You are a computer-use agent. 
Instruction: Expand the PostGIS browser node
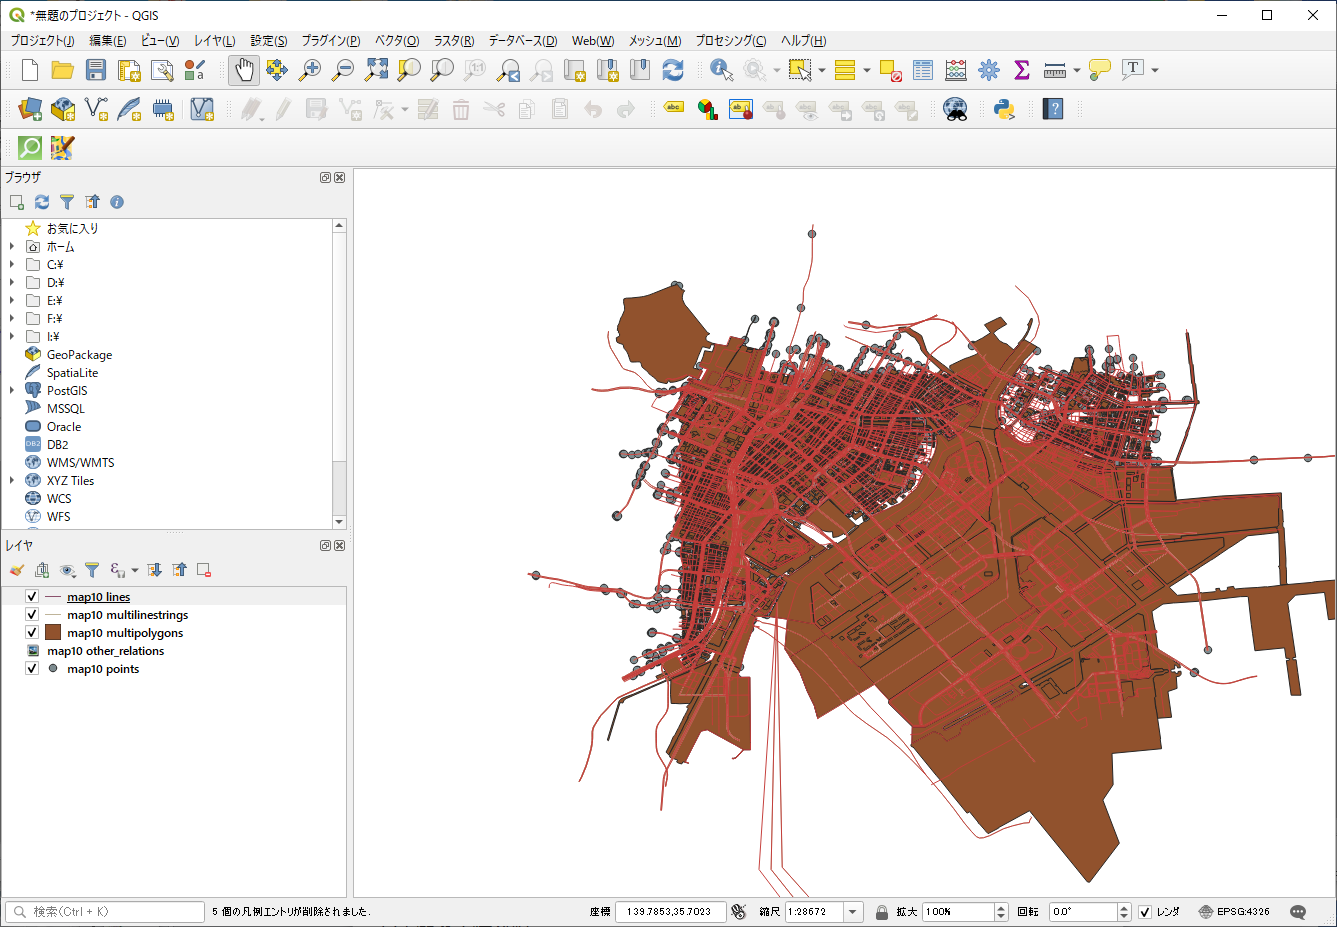coord(12,391)
